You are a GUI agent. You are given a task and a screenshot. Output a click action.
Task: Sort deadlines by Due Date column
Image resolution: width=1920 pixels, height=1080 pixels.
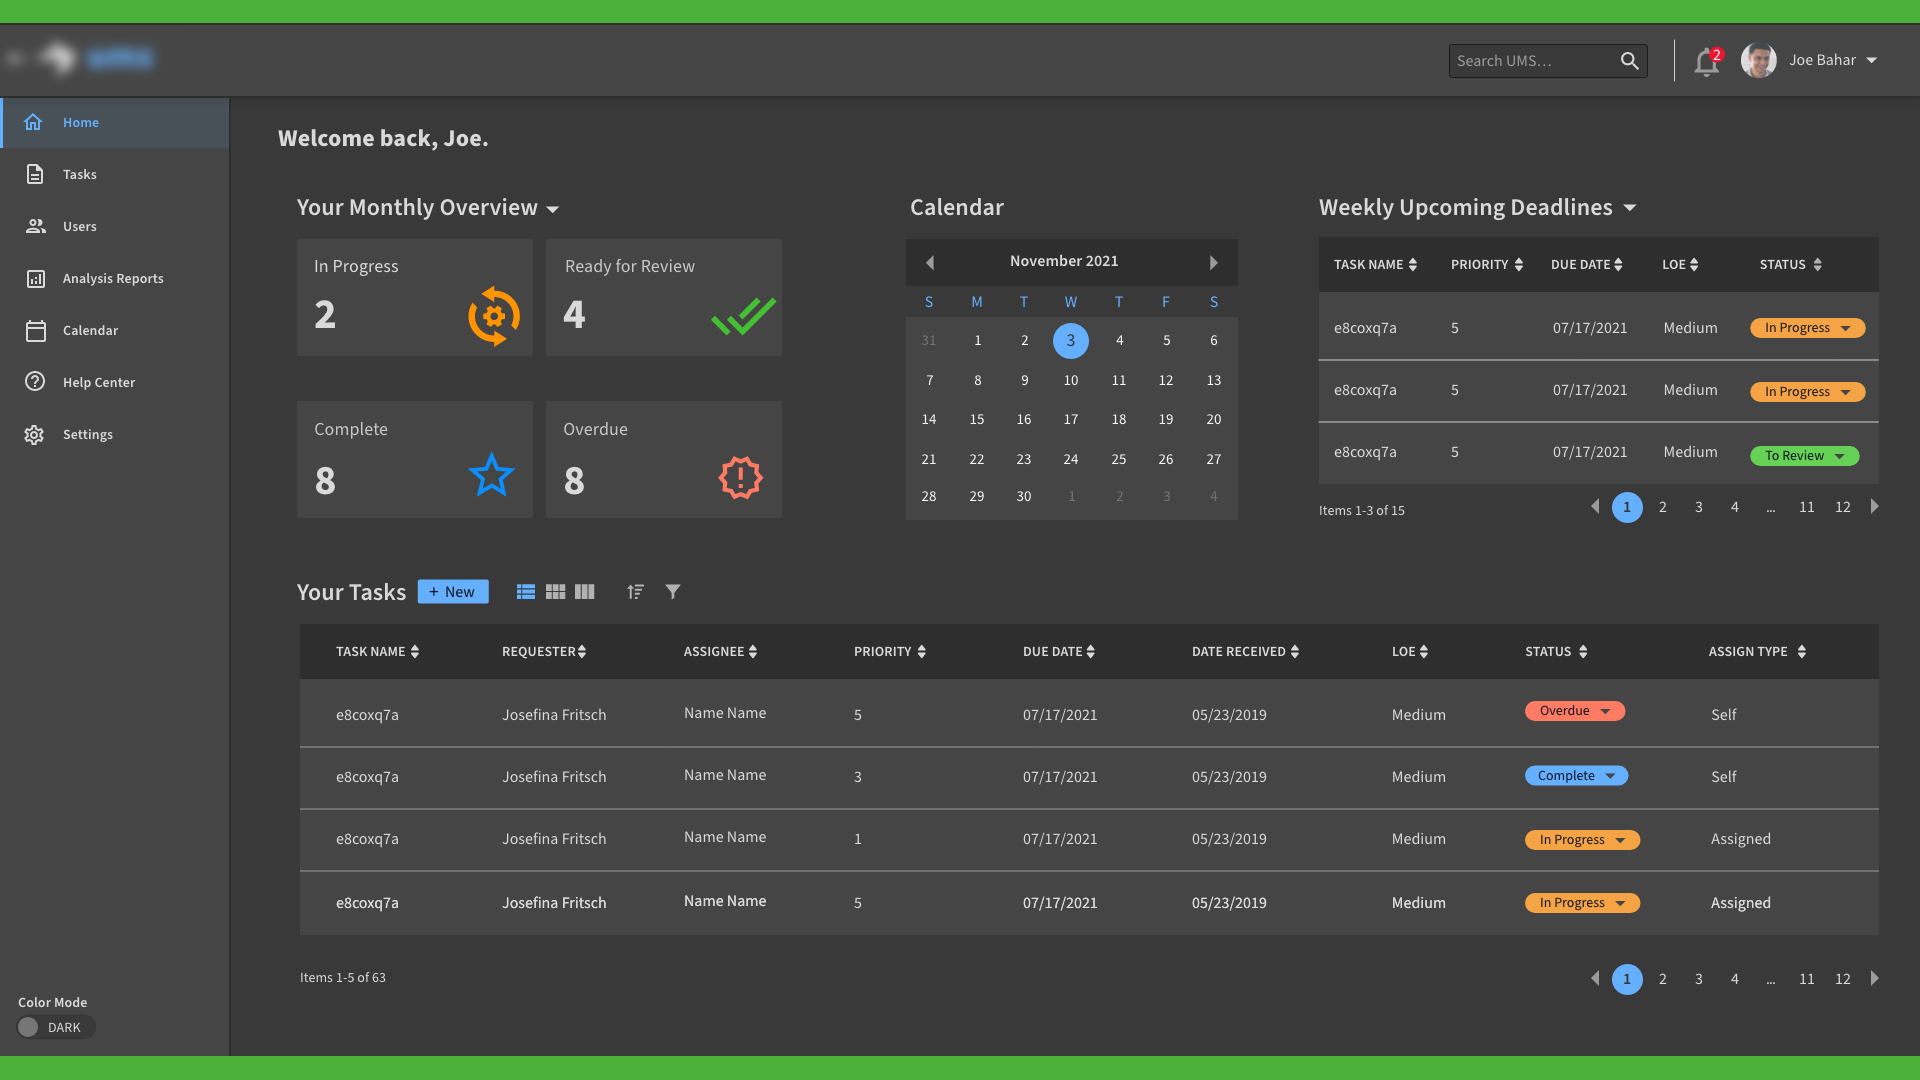(x=1586, y=265)
